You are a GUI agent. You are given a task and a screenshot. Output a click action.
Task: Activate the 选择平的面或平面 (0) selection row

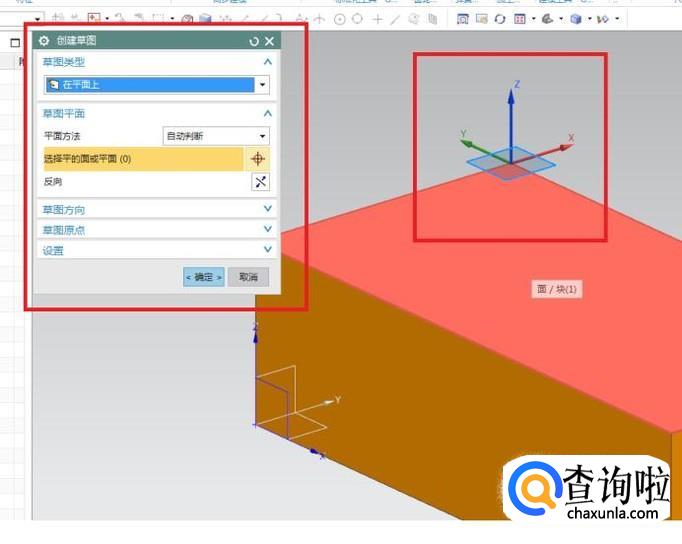(x=144, y=159)
